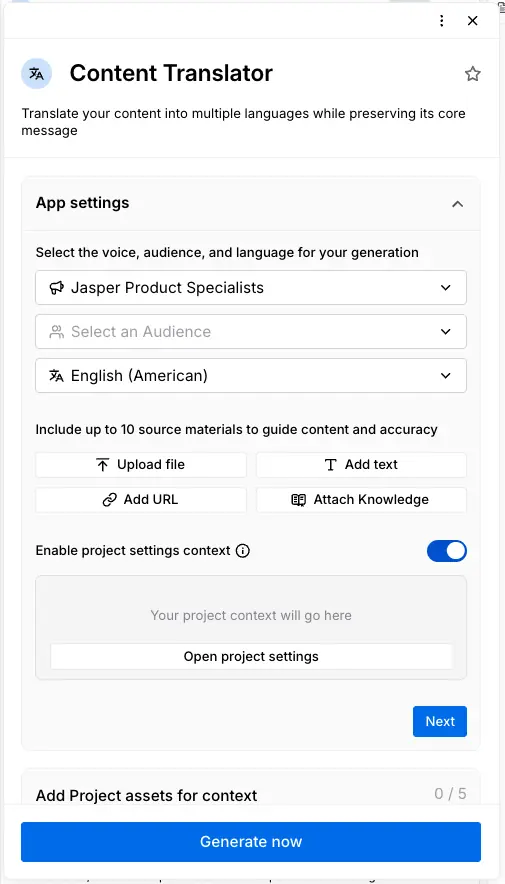
Task: Click the Add URL button
Action: click(x=141, y=500)
